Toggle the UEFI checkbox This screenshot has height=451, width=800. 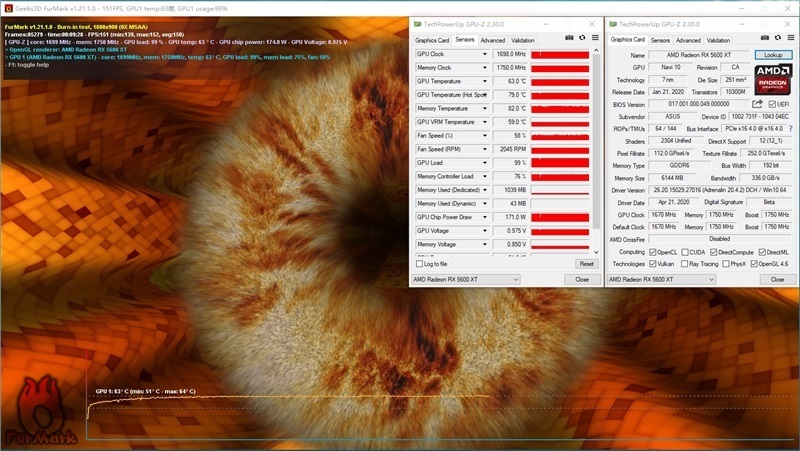(x=772, y=105)
